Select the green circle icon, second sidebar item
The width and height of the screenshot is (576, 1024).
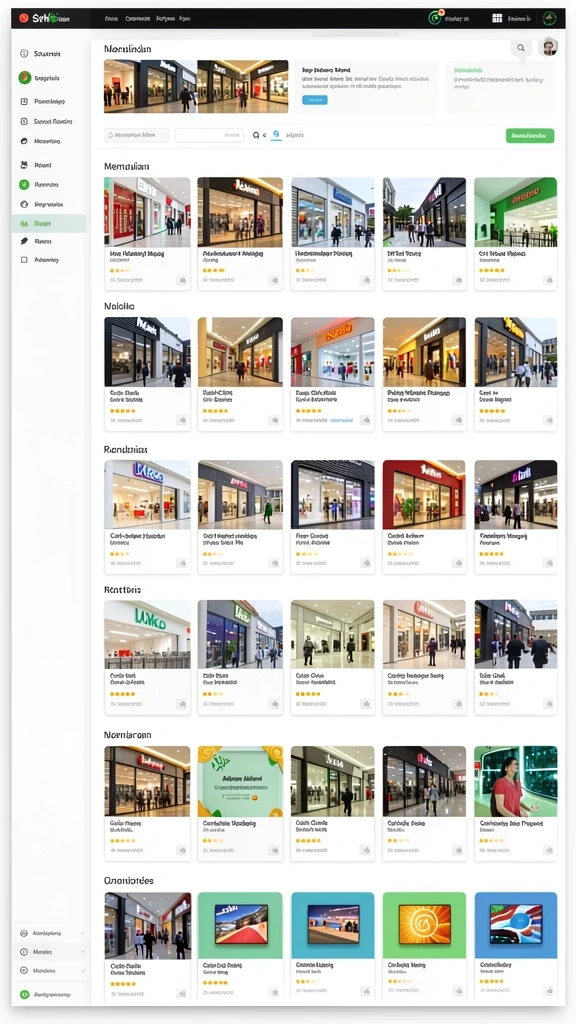coord(25,78)
